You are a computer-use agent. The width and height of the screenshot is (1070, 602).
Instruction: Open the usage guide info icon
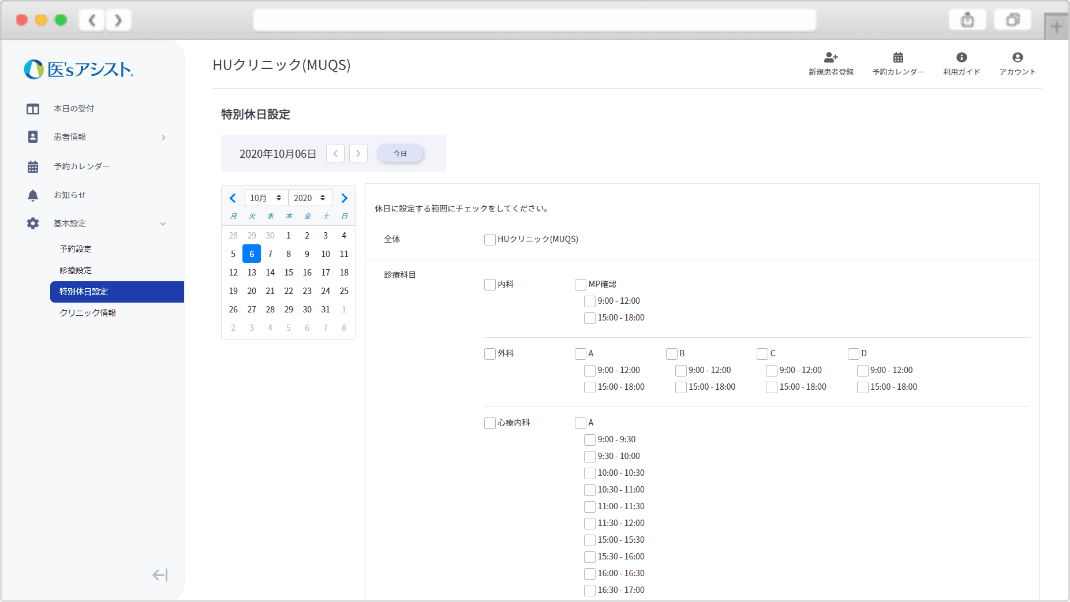coord(961,58)
